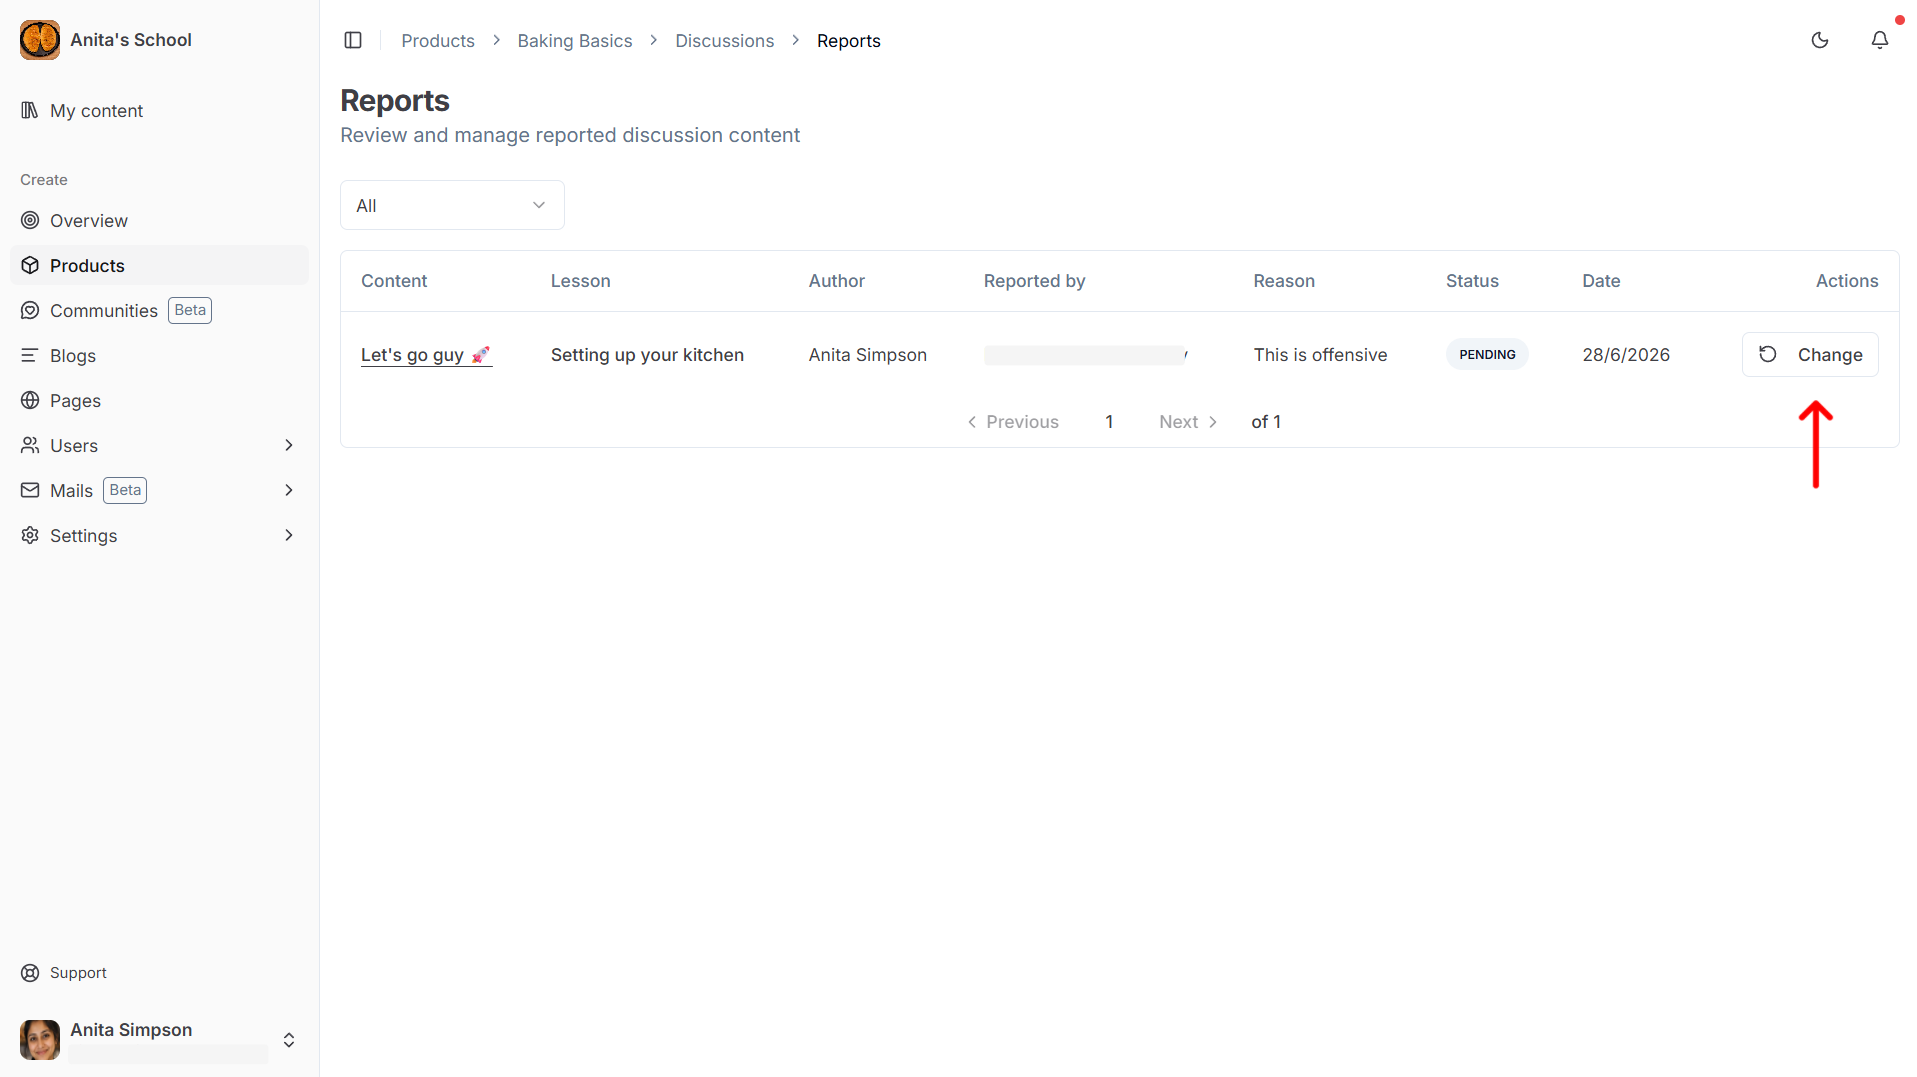Click the Settings gear icon
The height and width of the screenshot is (1077, 1917).
[x=30, y=535]
